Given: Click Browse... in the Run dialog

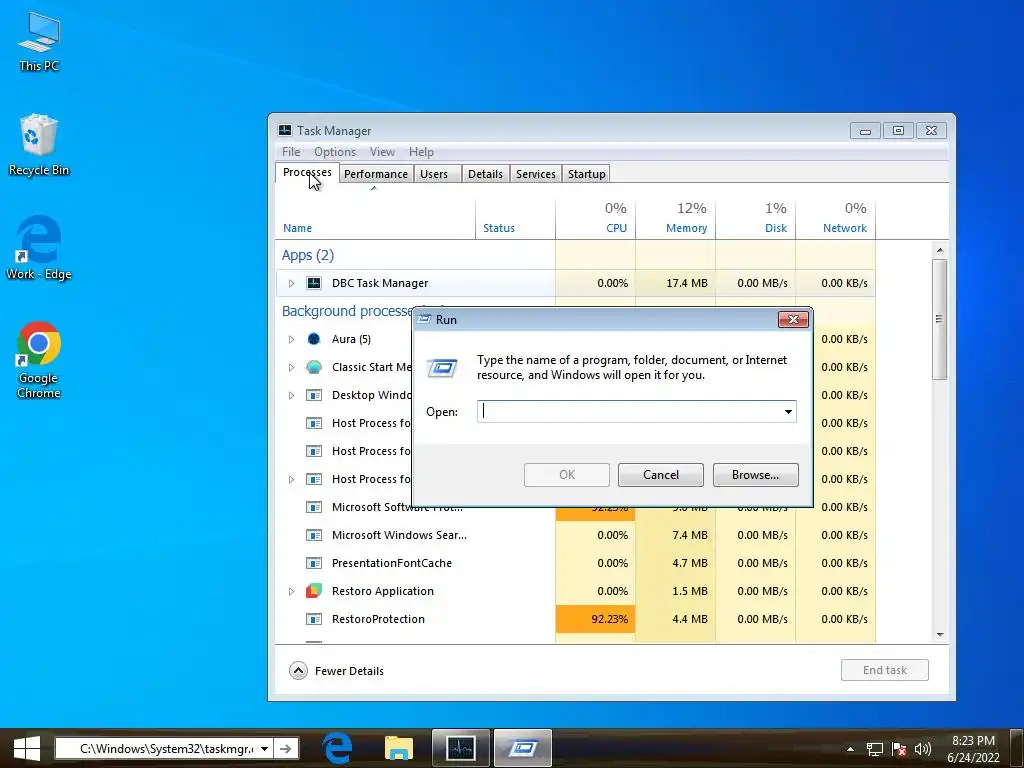Looking at the screenshot, I should pyautogui.click(x=756, y=475).
